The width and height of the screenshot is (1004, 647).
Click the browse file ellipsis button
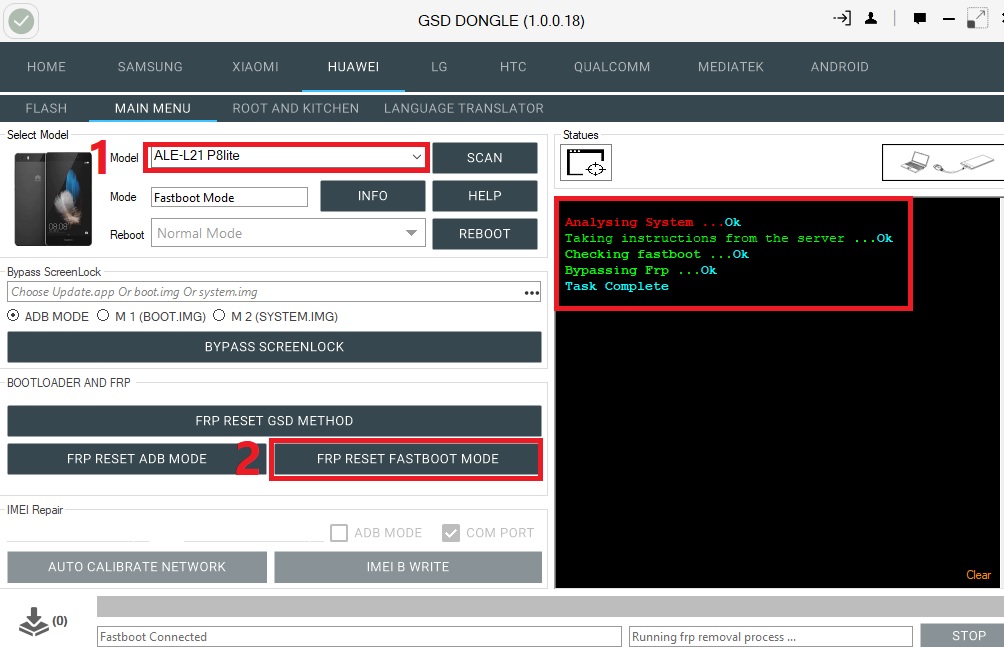pyautogui.click(x=531, y=293)
